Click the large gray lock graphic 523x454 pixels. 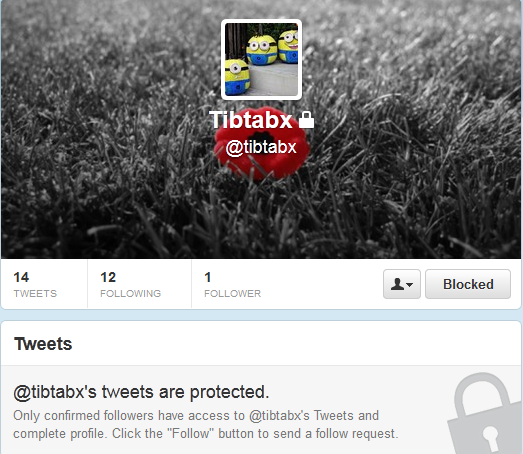[483, 414]
